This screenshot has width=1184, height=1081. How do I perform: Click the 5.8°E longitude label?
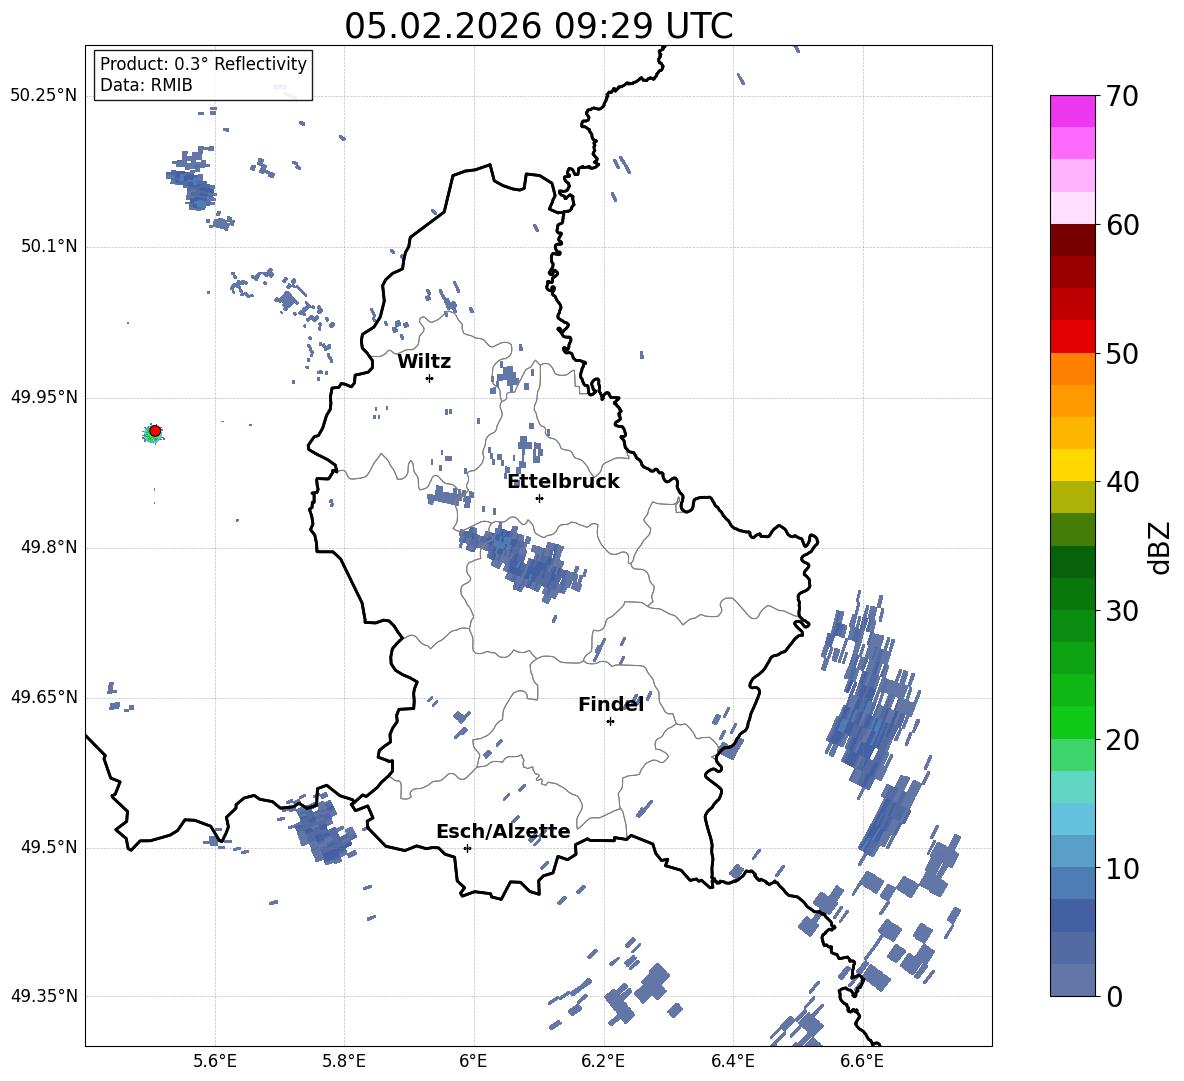point(344,1061)
